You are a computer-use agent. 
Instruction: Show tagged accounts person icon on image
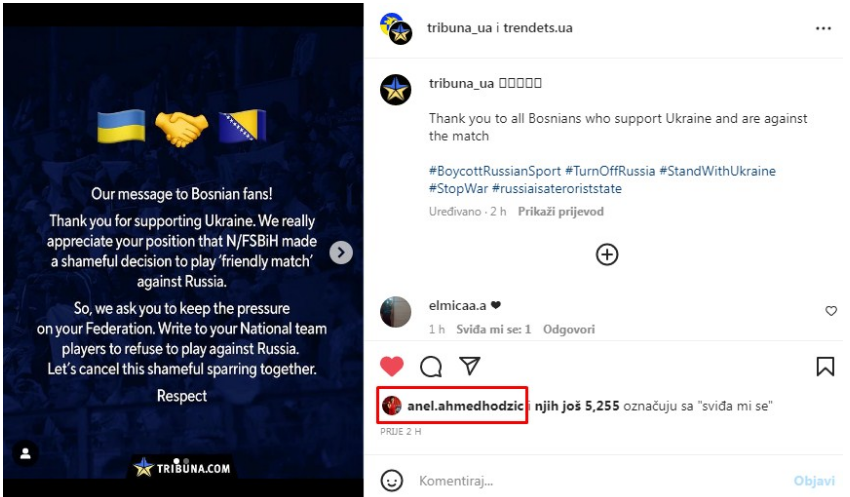[25, 454]
